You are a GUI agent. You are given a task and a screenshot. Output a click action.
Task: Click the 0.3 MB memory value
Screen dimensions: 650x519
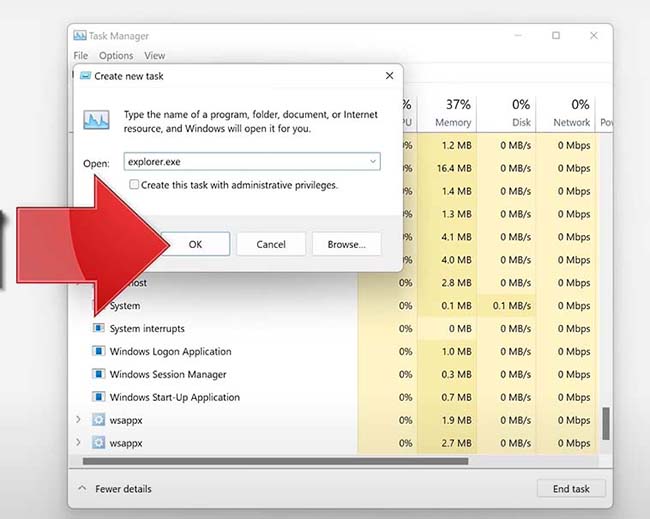pos(456,374)
